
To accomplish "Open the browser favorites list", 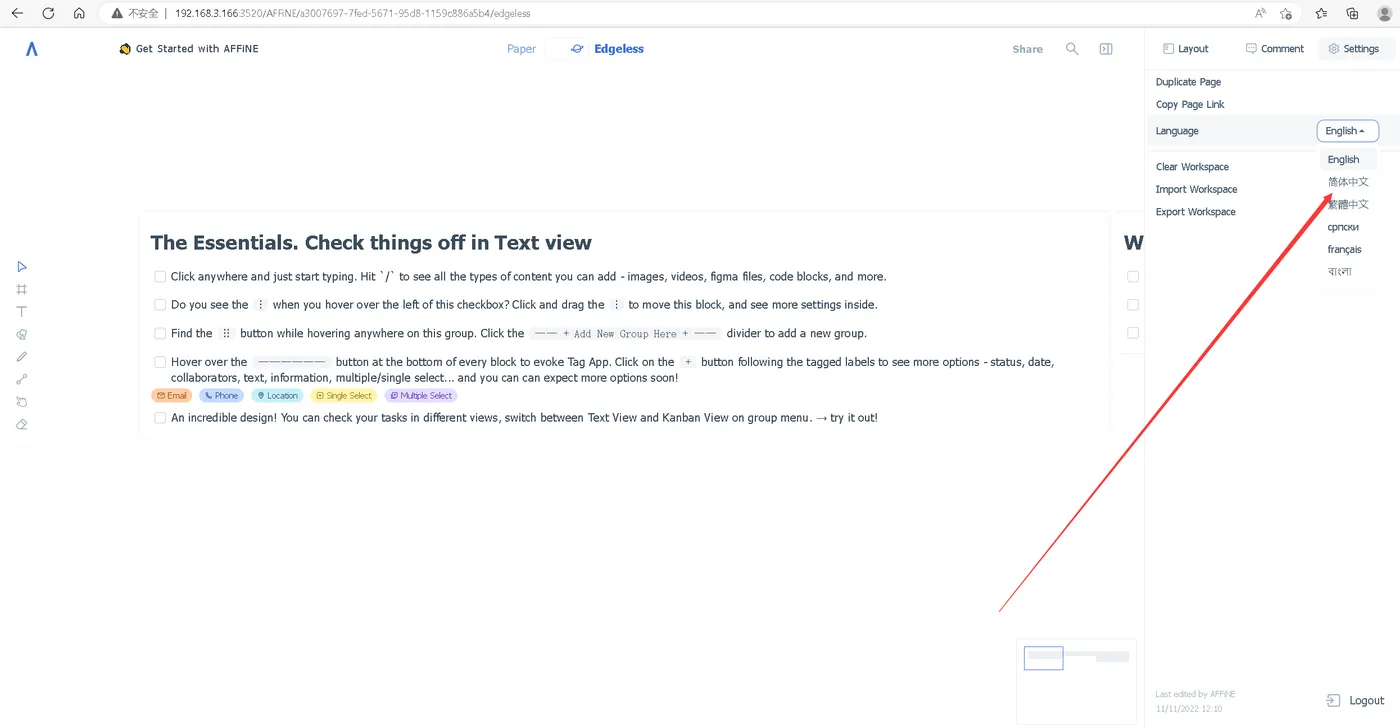I will point(1322,14).
